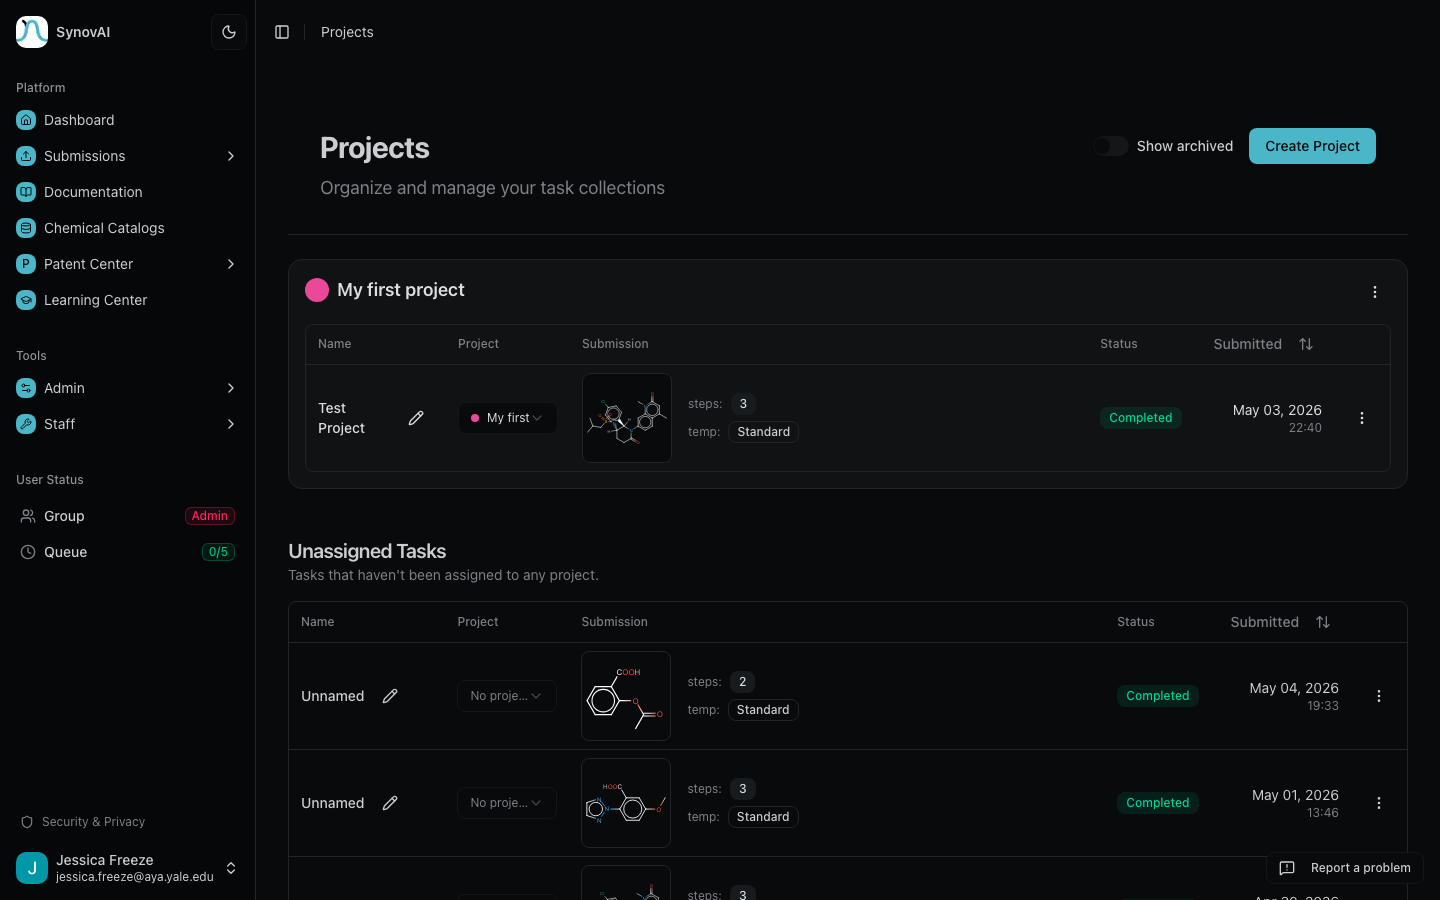This screenshot has height=900, width=1440.
Task: Click the Projects breadcrumb
Action: coord(347,32)
